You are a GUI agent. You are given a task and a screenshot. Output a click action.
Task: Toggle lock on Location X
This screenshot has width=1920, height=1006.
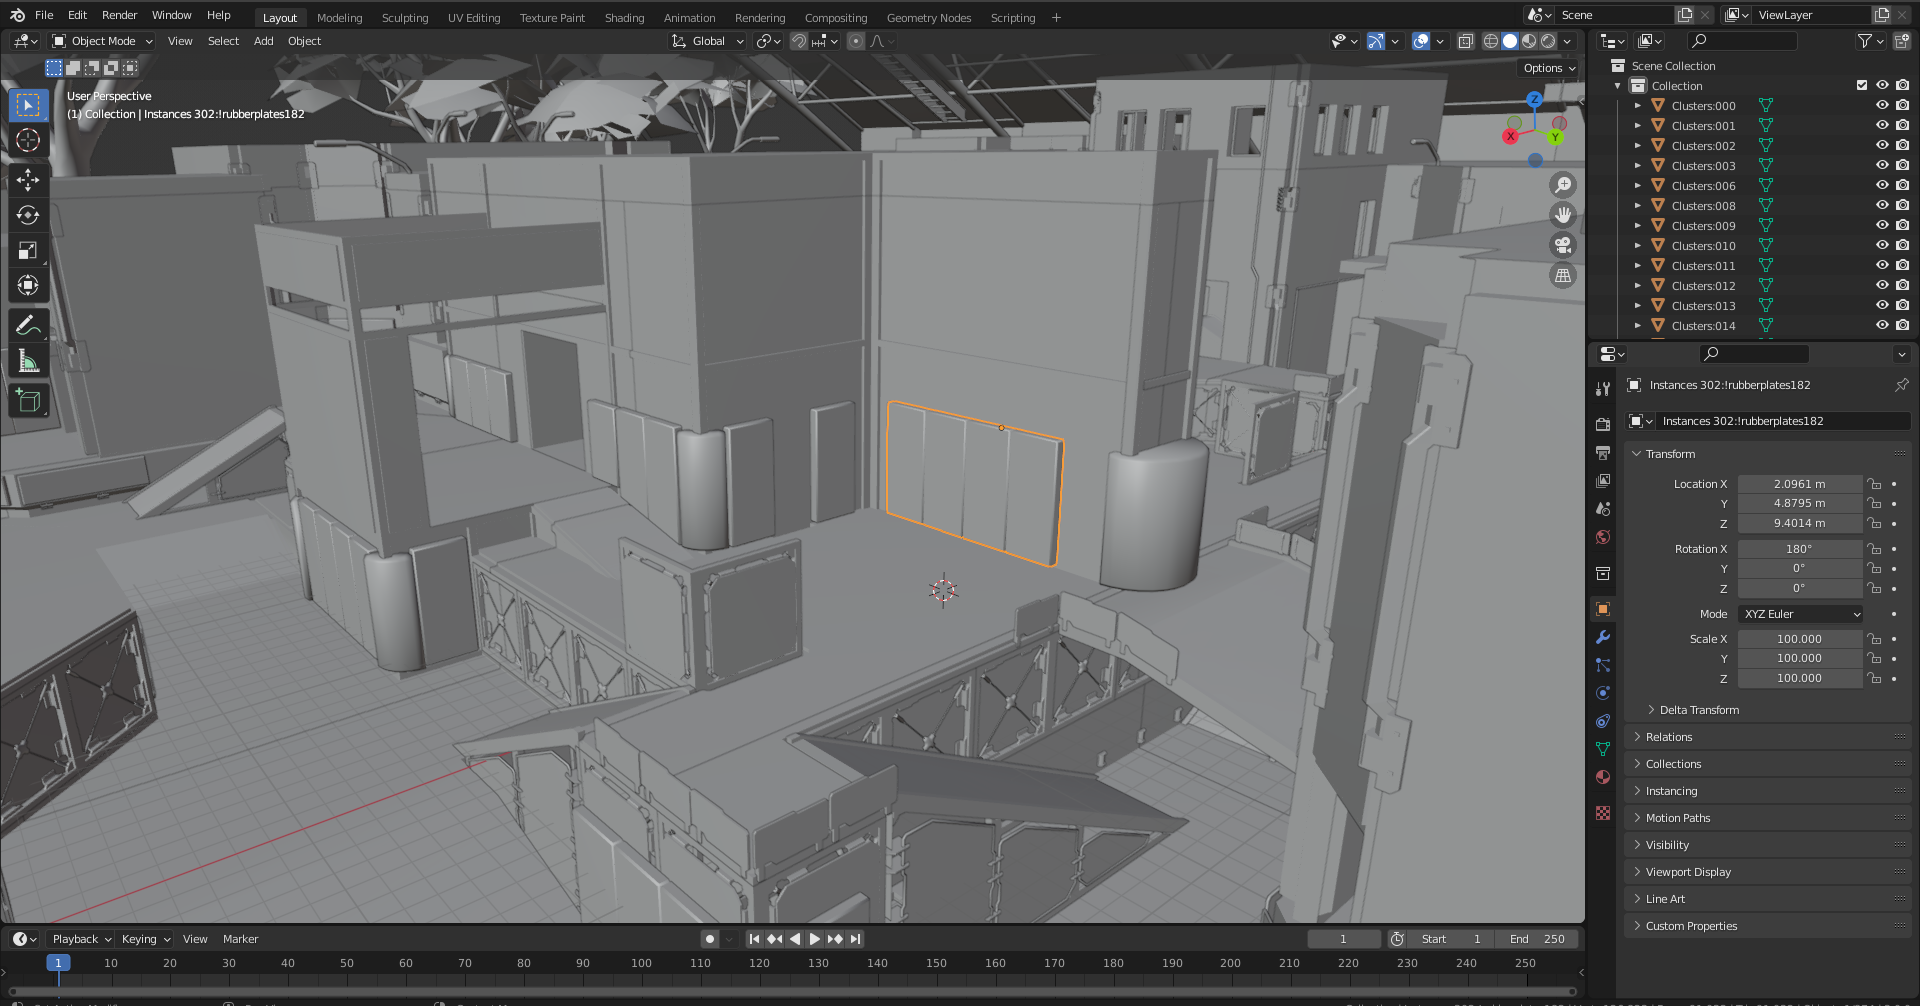click(1874, 484)
